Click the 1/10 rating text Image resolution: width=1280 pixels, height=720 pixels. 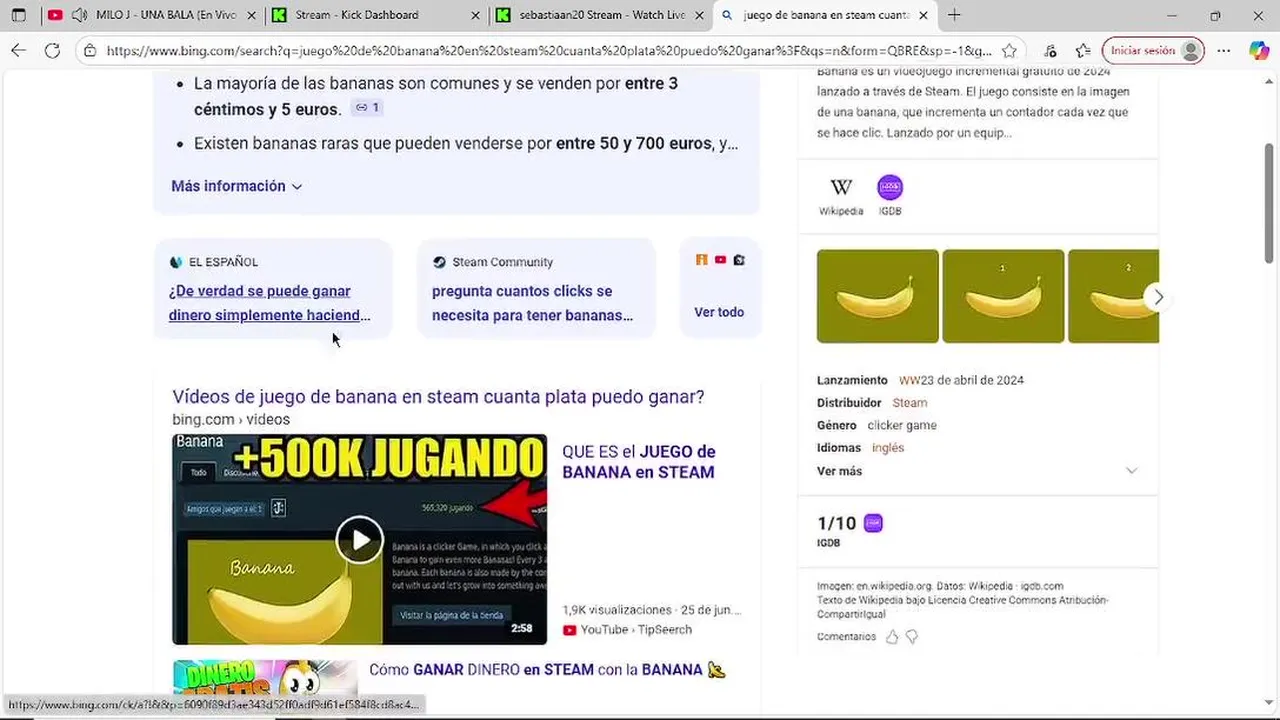point(837,523)
